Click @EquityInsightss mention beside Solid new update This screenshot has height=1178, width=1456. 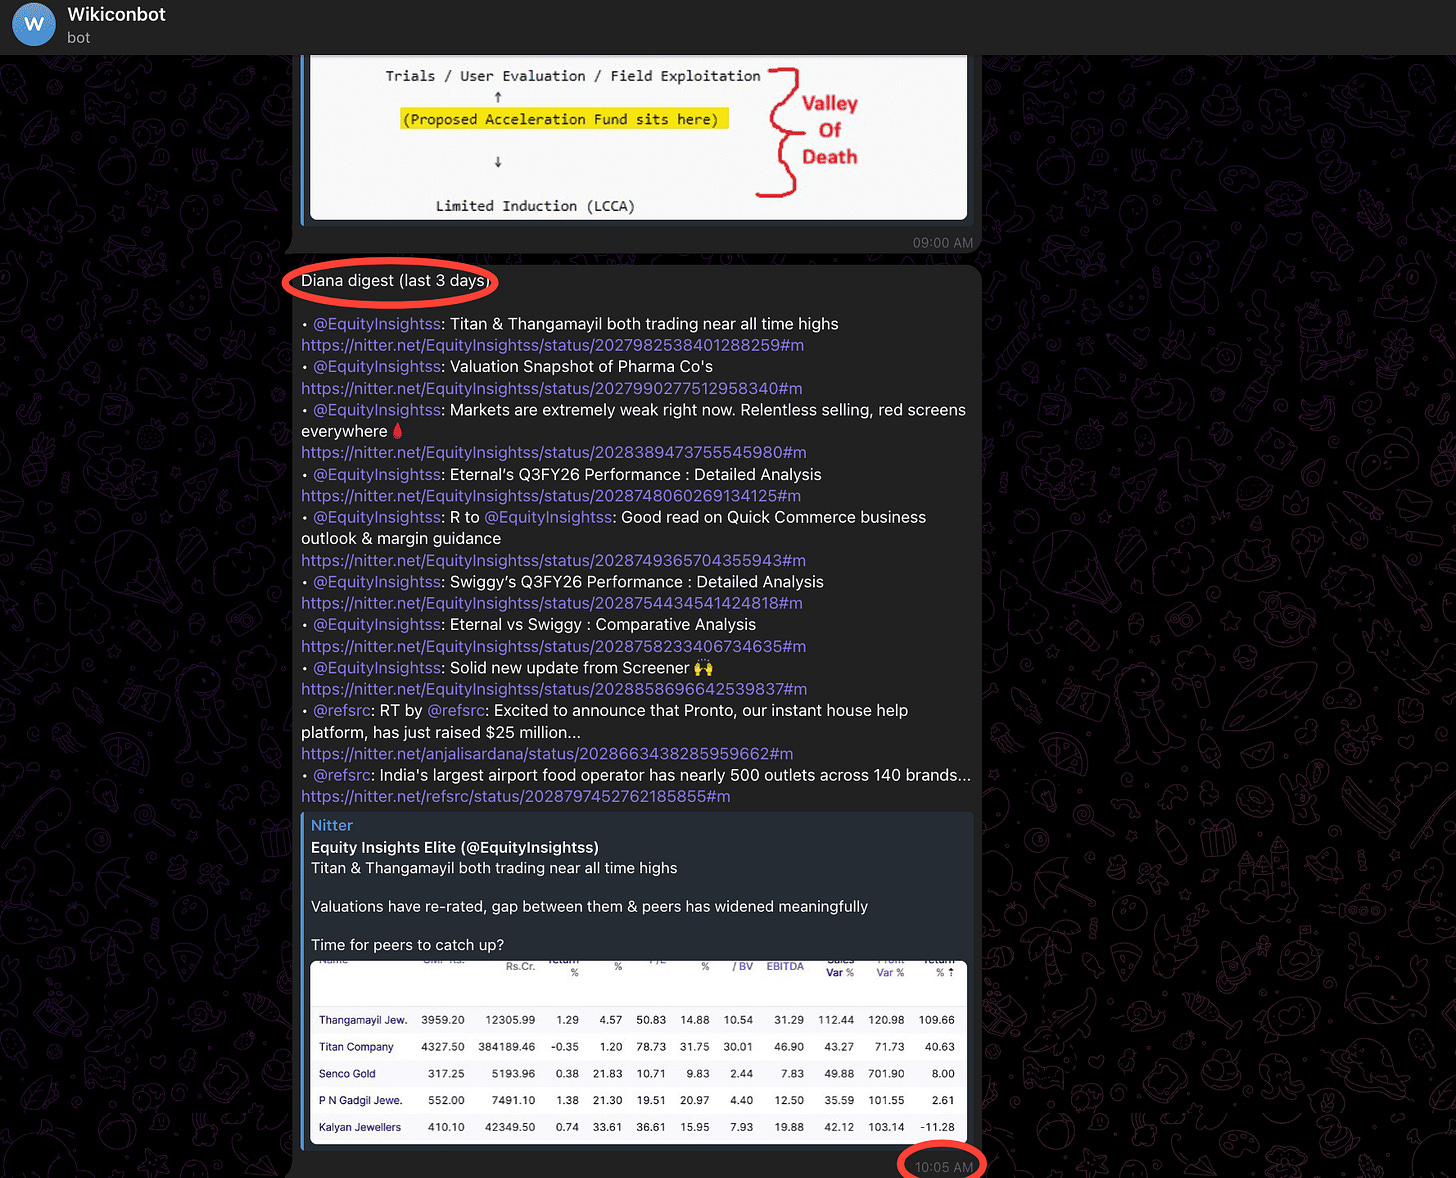click(377, 667)
